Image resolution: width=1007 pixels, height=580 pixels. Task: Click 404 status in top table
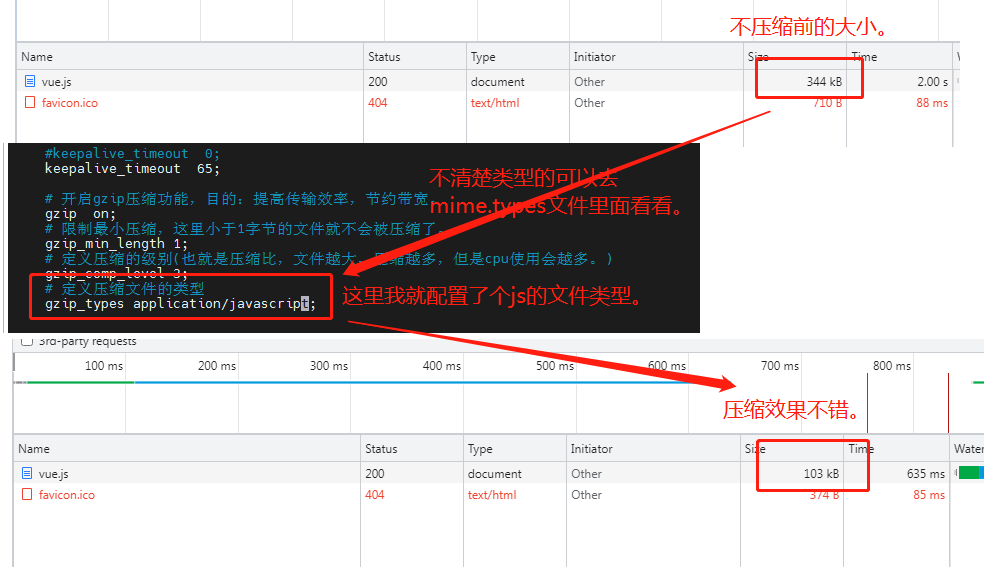[378, 103]
